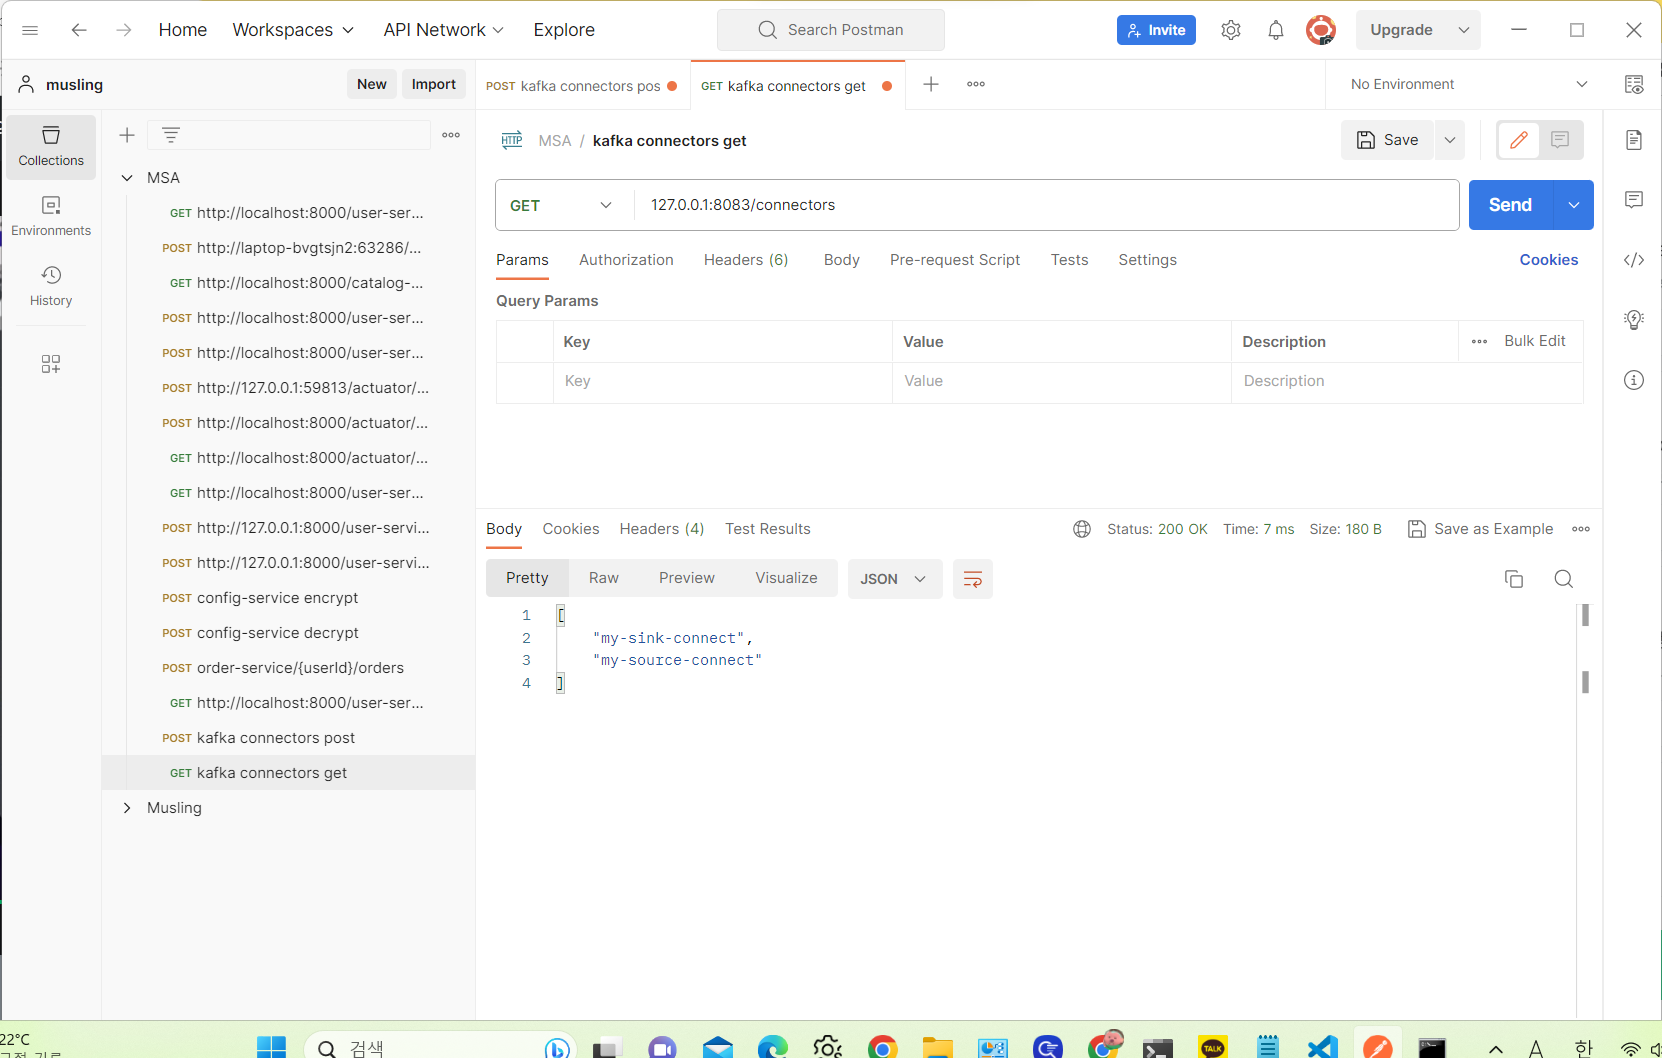Image resolution: width=1662 pixels, height=1058 pixels.
Task: Open the Code snippet side panel icon
Action: click(1634, 260)
